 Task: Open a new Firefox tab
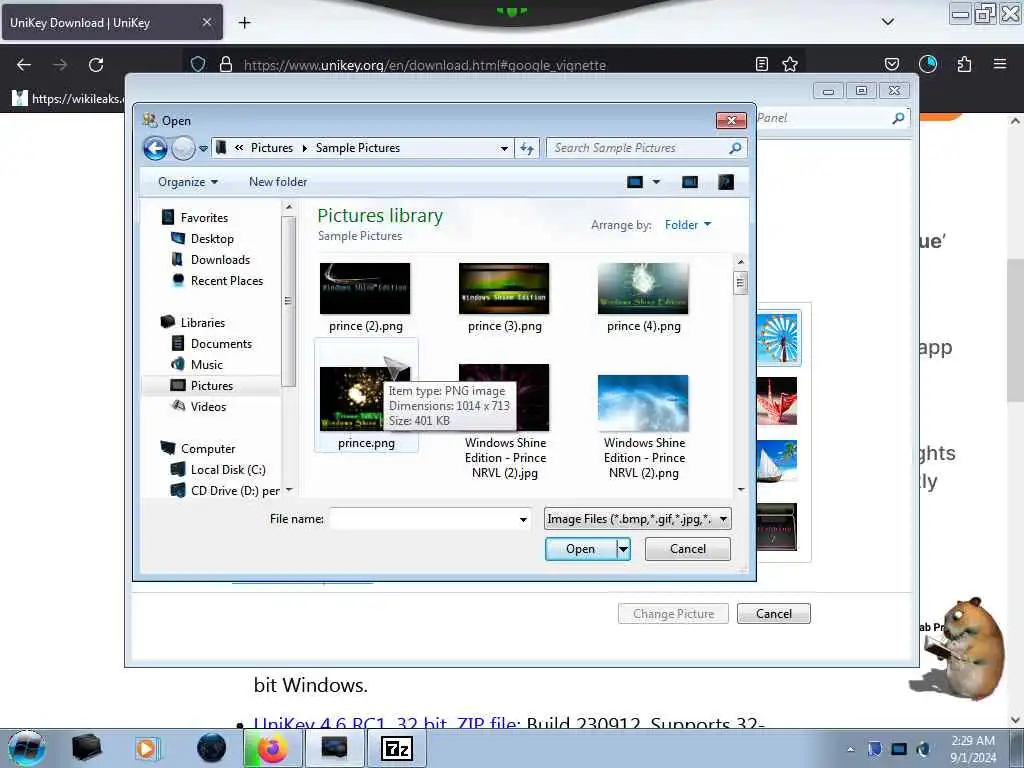coord(244,23)
